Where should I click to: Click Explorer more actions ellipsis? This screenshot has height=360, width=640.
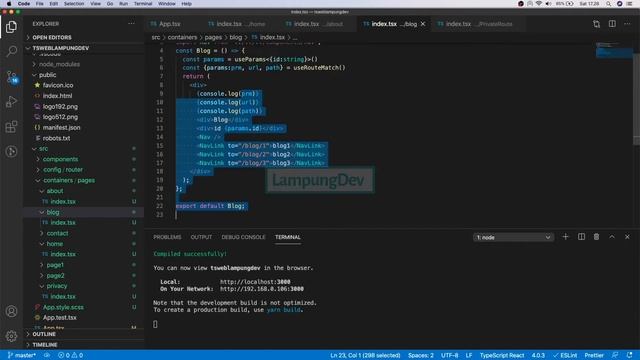pyautogui.click(x=131, y=24)
